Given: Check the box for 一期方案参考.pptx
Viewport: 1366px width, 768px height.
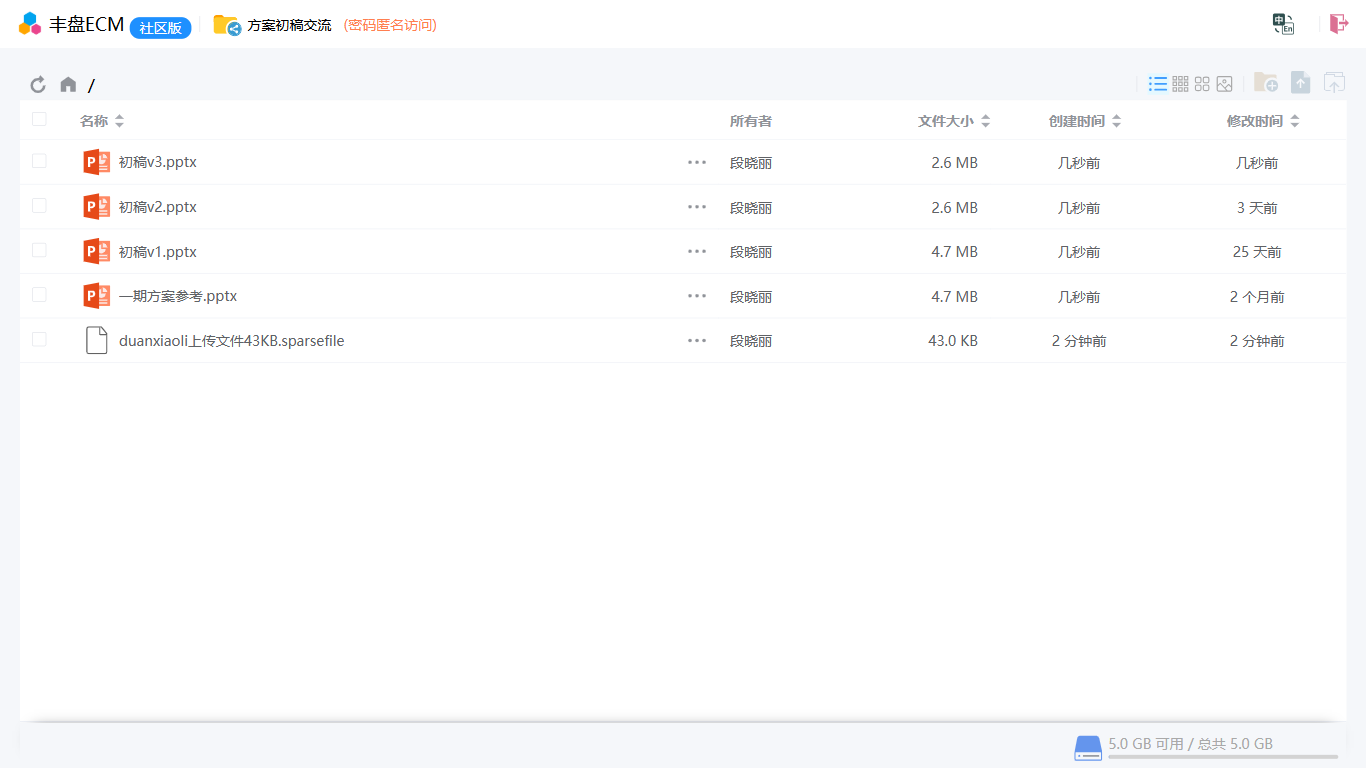Looking at the screenshot, I should pyautogui.click(x=39, y=294).
